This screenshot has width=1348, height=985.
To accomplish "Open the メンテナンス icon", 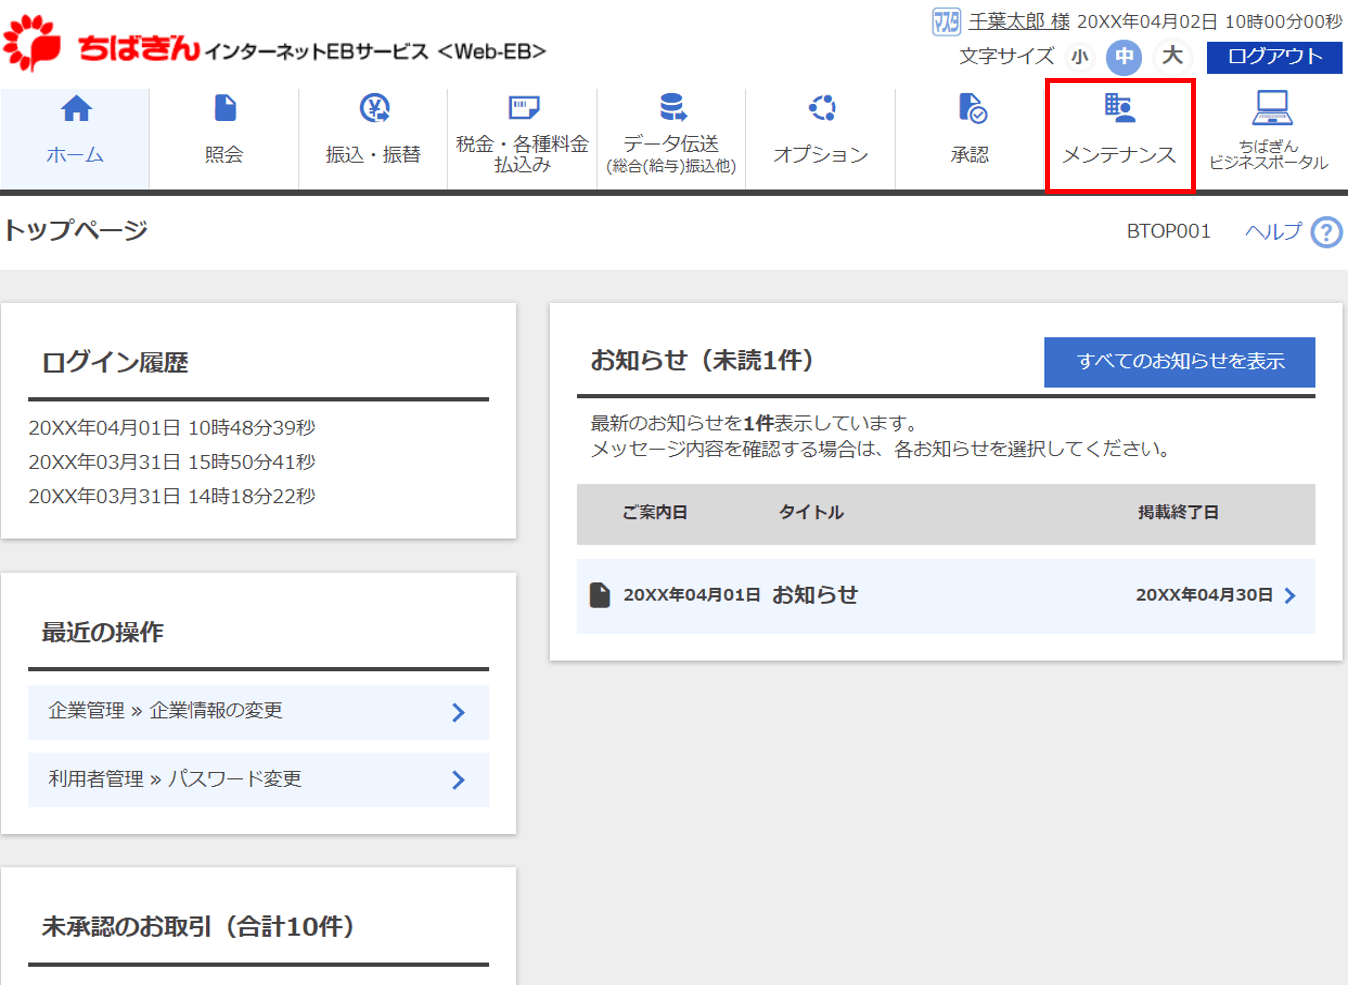I will (x=1119, y=108).
